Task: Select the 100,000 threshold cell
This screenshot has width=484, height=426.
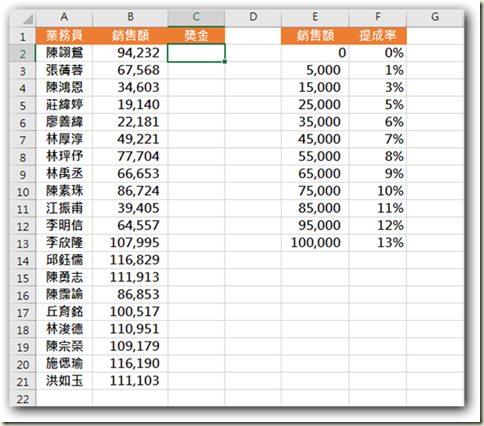Action: click(x=315, y=243)
